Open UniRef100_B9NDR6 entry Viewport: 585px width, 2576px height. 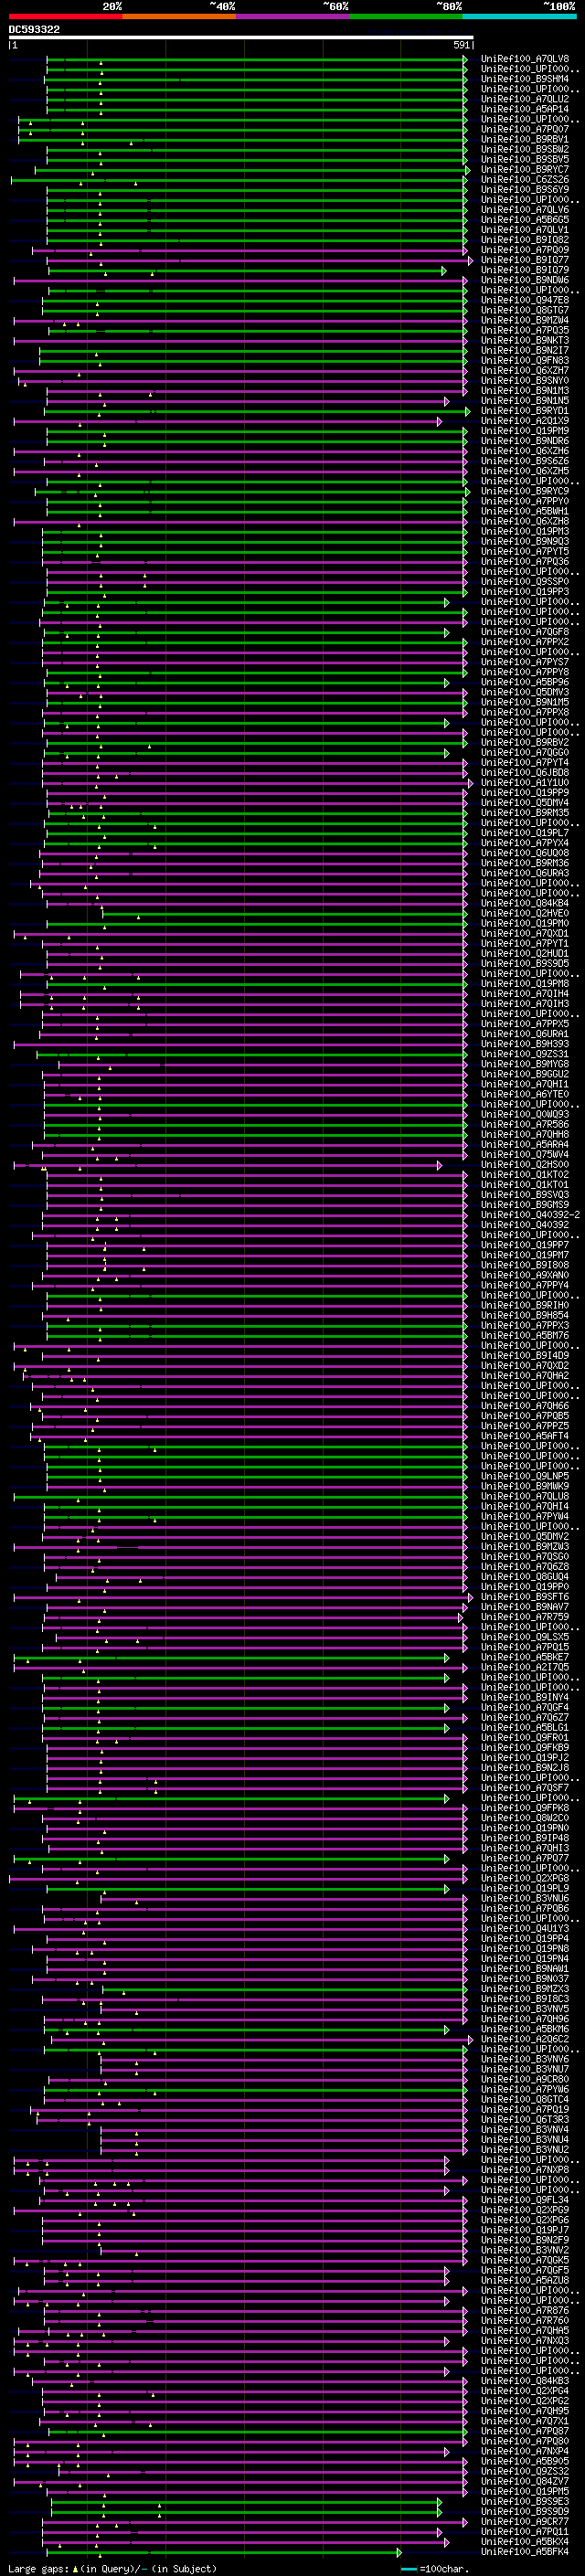tap(525, 441)
